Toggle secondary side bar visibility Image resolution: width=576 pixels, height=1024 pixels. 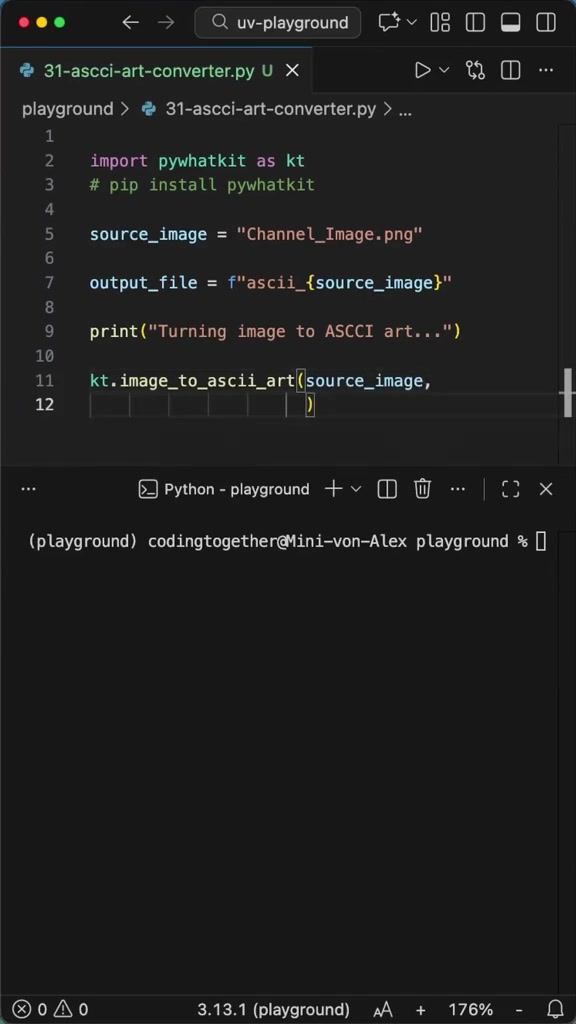545,22
